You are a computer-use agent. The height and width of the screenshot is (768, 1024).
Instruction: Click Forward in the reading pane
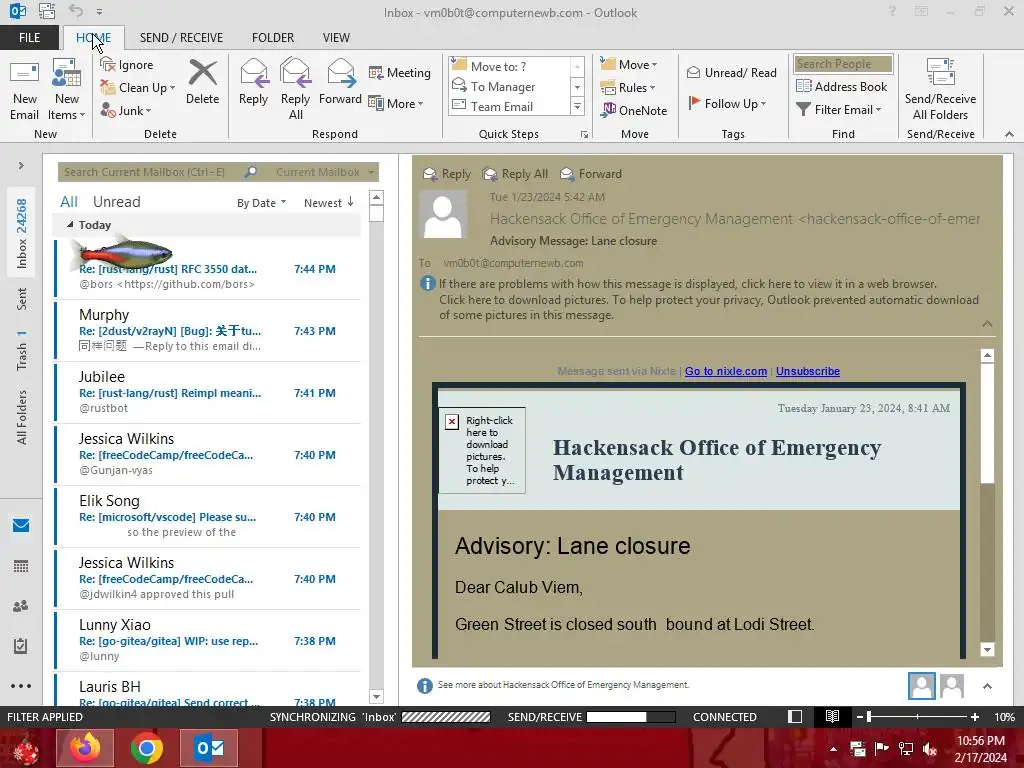click(591, 174)
